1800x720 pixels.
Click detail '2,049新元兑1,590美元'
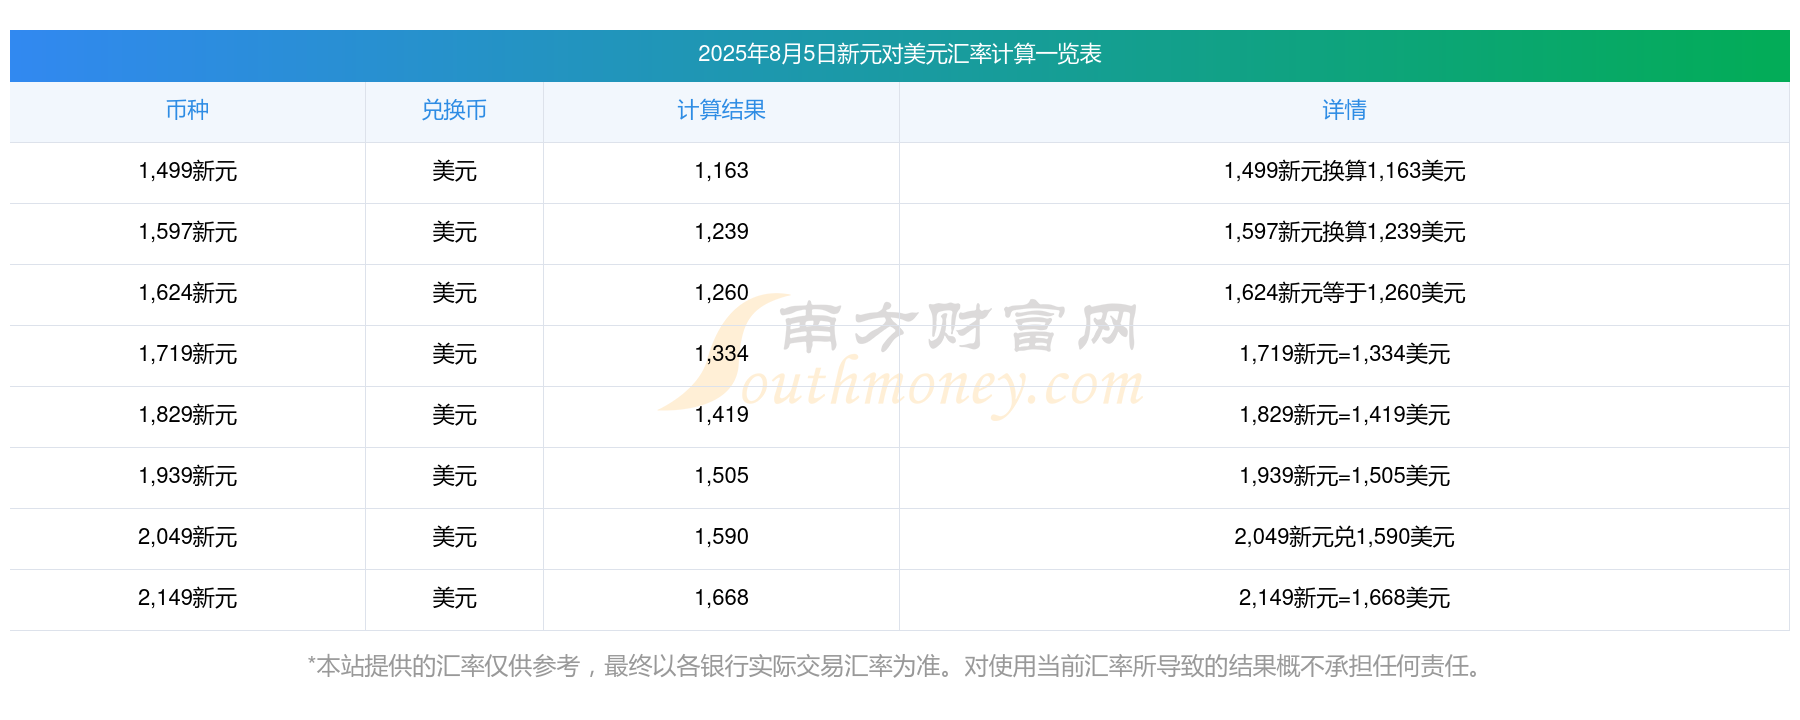1344,538
